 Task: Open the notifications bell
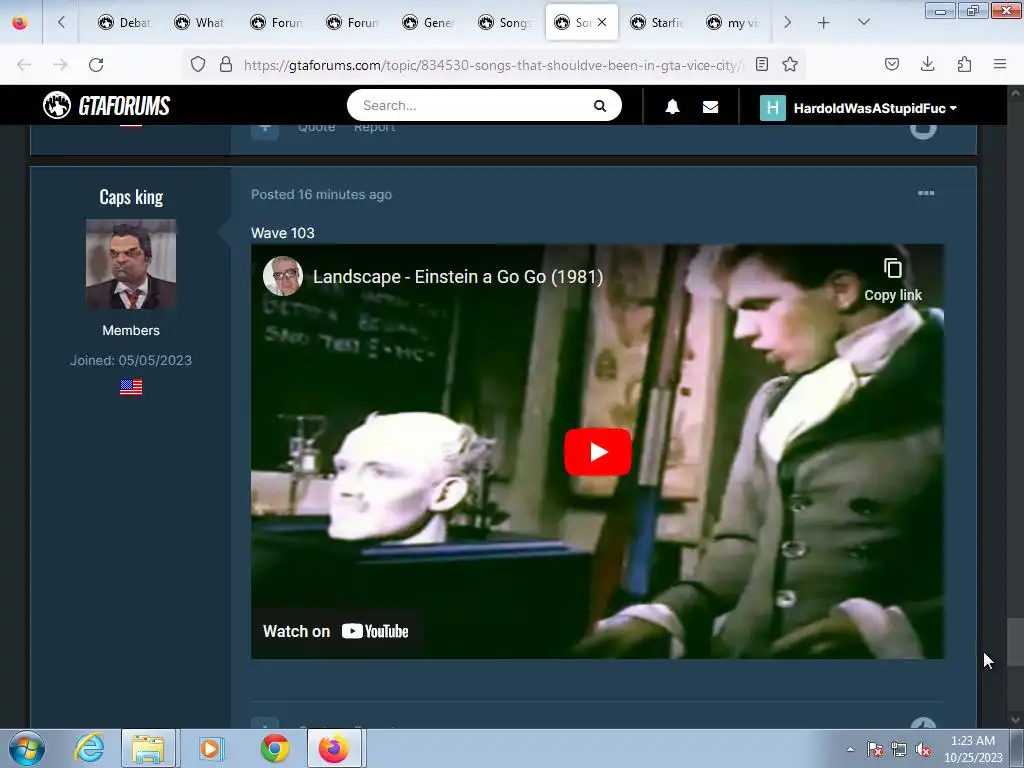pos(672,107)
